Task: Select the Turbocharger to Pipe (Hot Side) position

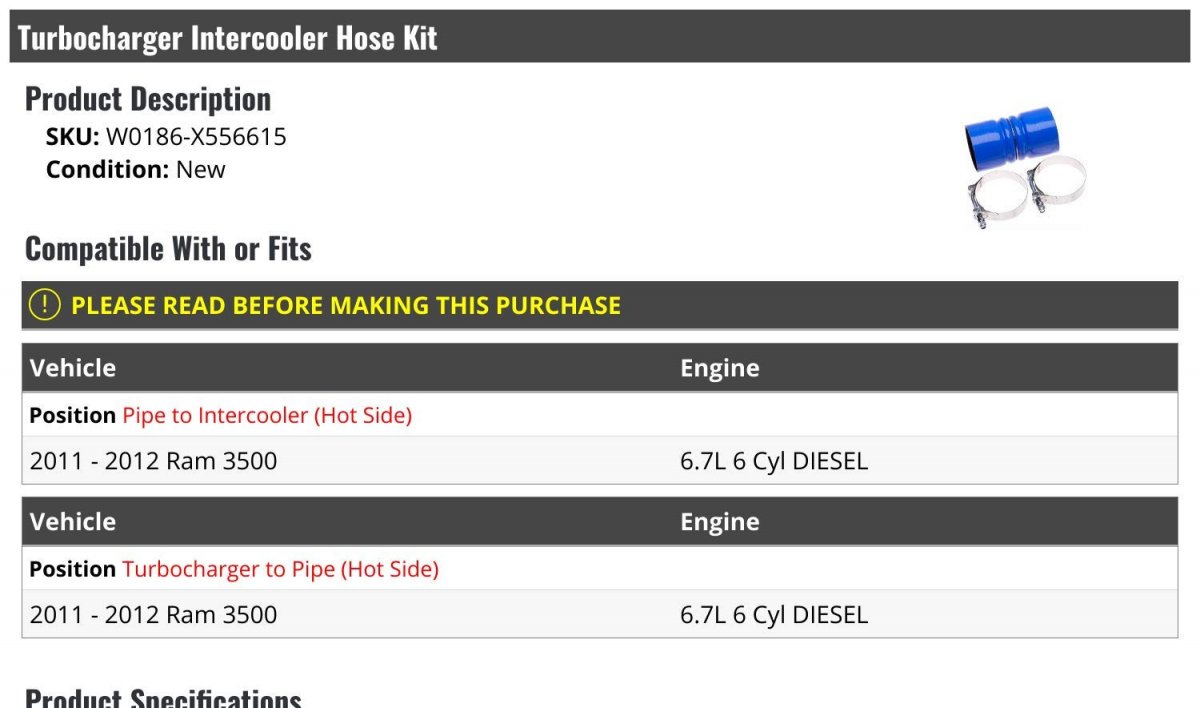Action: point(280,569)
